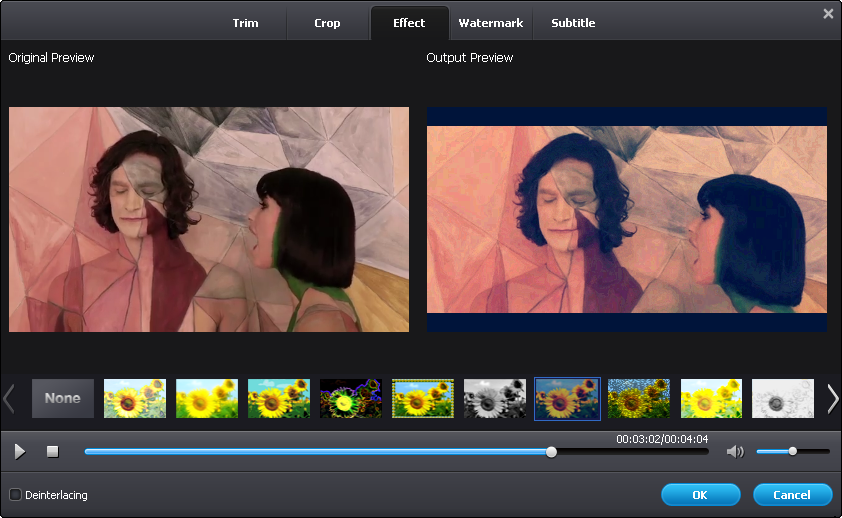Confirm changes with the OK button
842x518 pixels.
(700, 495)
